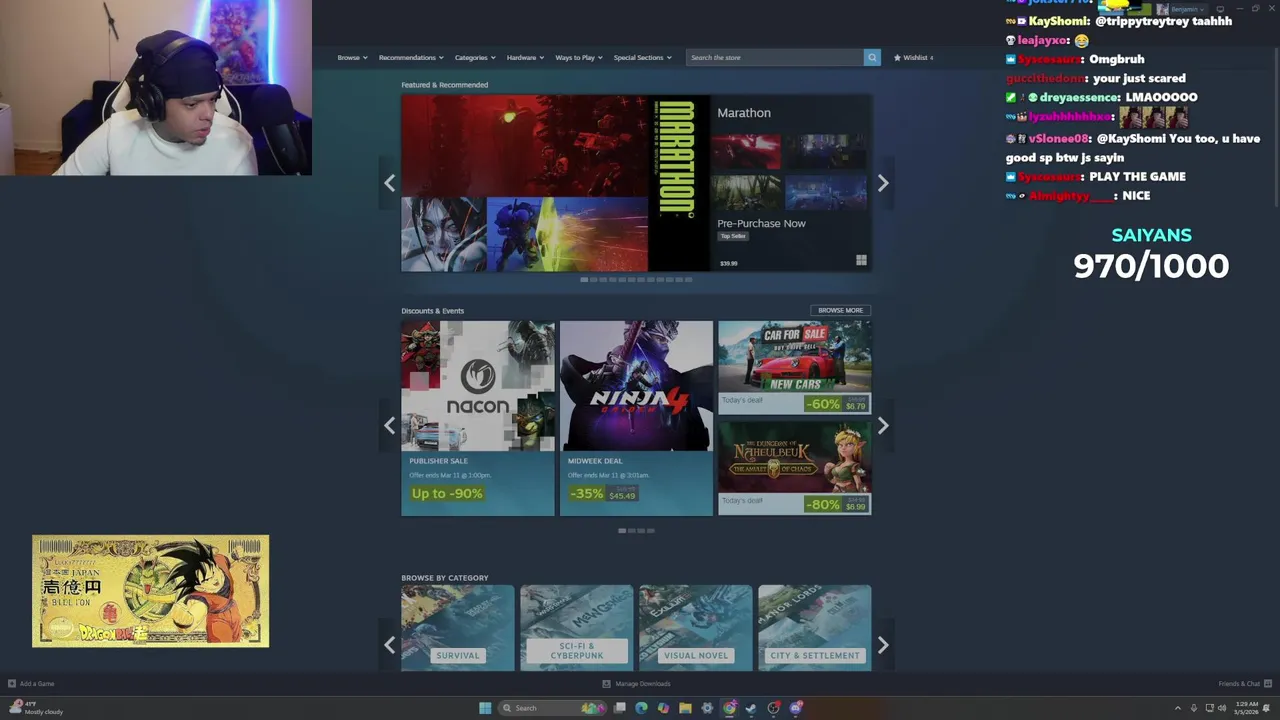The image size is (1280, 720).
Task: Open the Dungeon of Naheulbeuk deal card
Action: pos(795,468)
